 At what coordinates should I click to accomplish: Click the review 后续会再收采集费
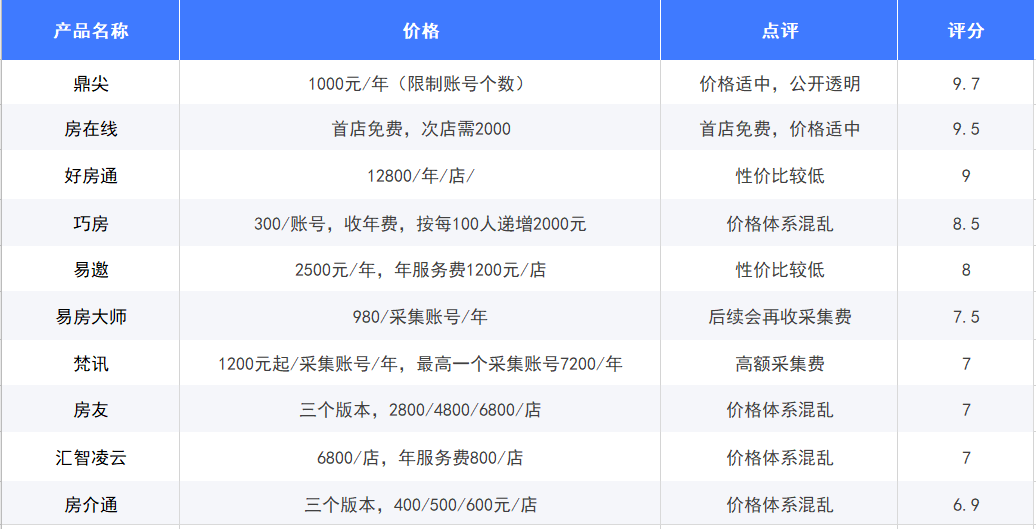[779, 317]
